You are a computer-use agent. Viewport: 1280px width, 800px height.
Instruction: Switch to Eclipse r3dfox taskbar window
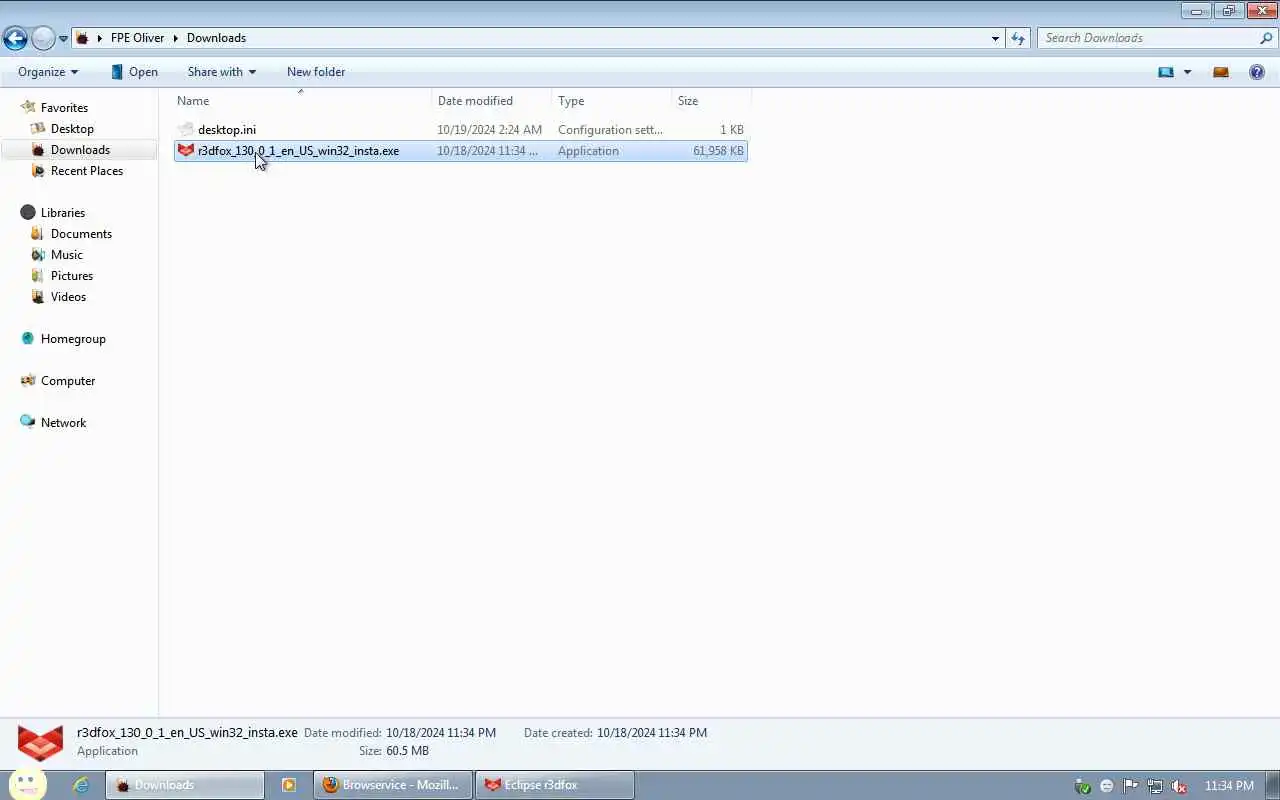tap(555, 785)
